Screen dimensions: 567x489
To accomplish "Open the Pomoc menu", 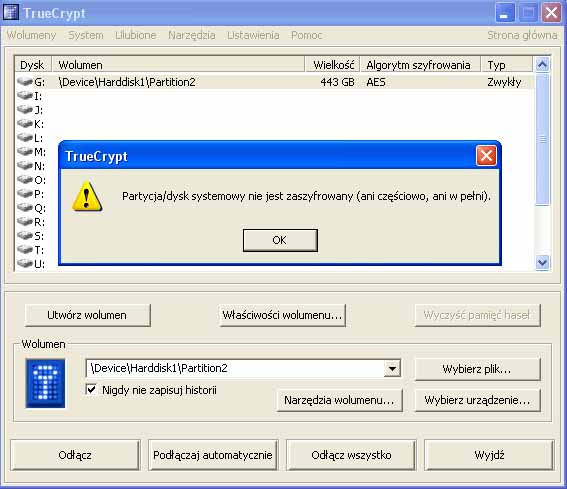I will (x=307, y=35).
